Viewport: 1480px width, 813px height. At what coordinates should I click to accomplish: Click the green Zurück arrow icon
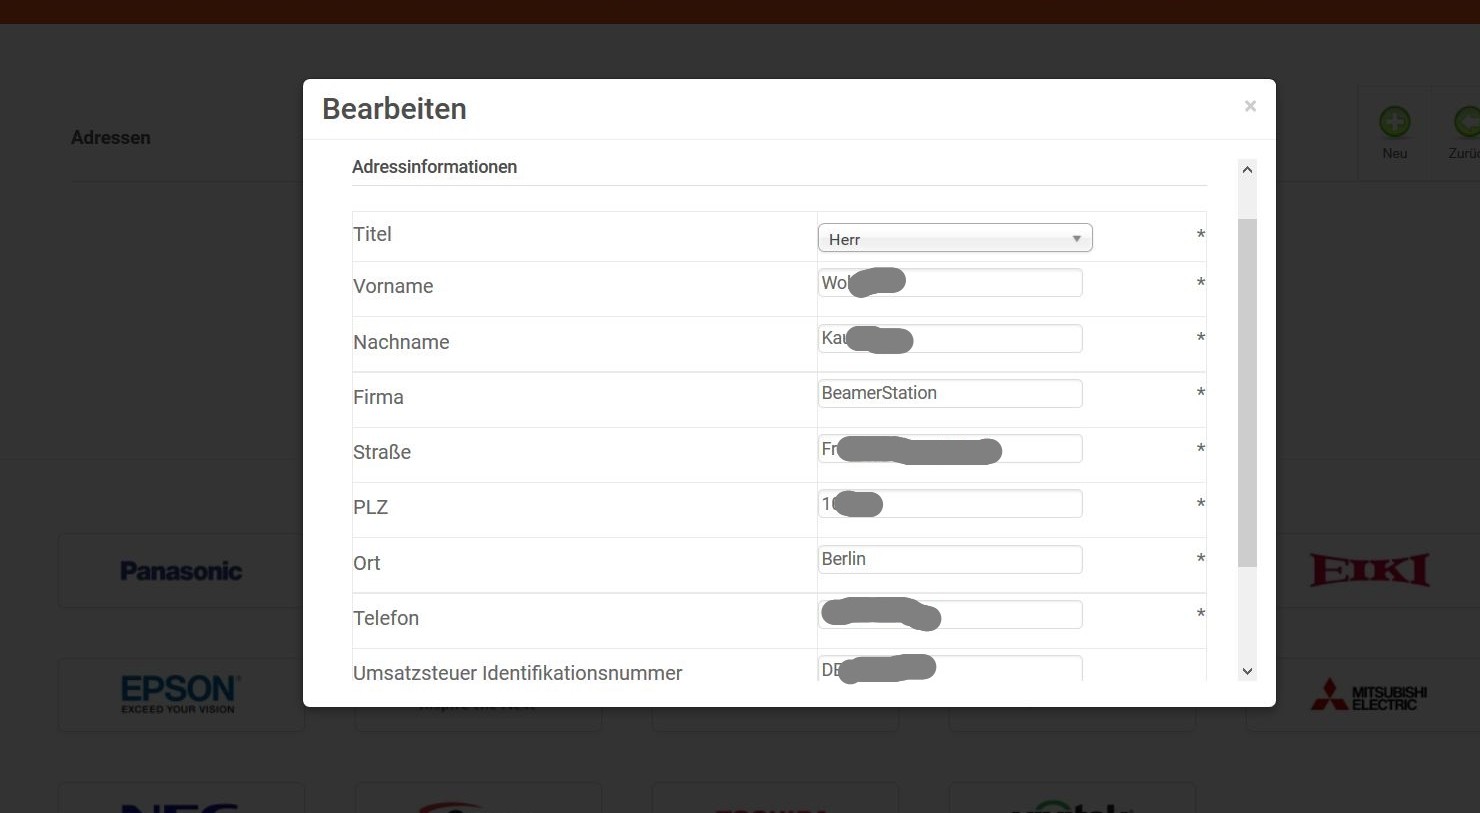pos(1466,123)
